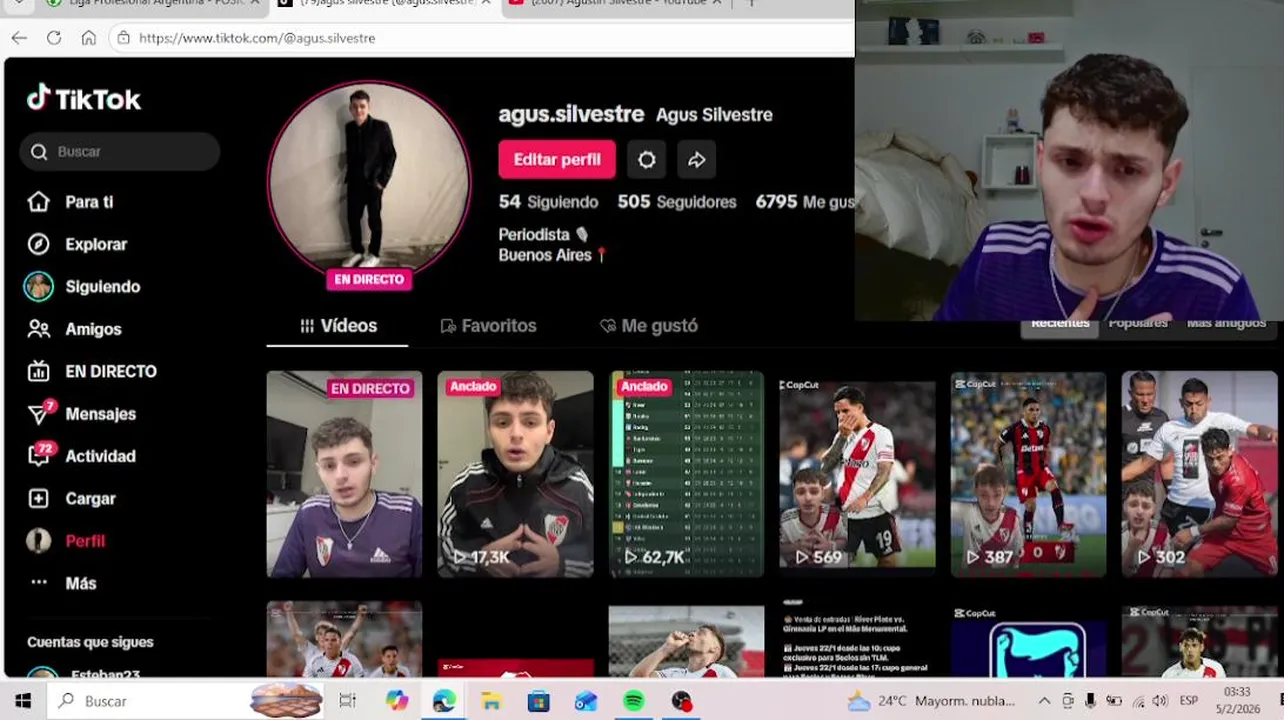The image size is (1284, 720).
Task: Close the Liga Profesional Argentina tab
Action: [254, 3]
